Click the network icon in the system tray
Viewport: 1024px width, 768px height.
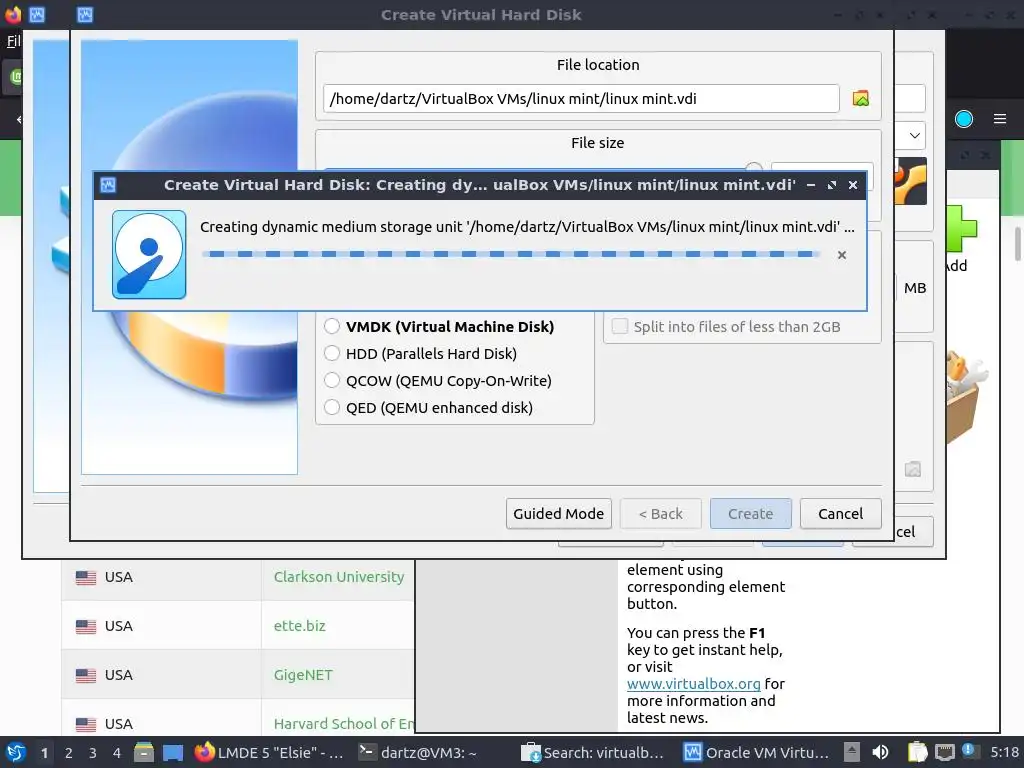click(x=944, y=752)
